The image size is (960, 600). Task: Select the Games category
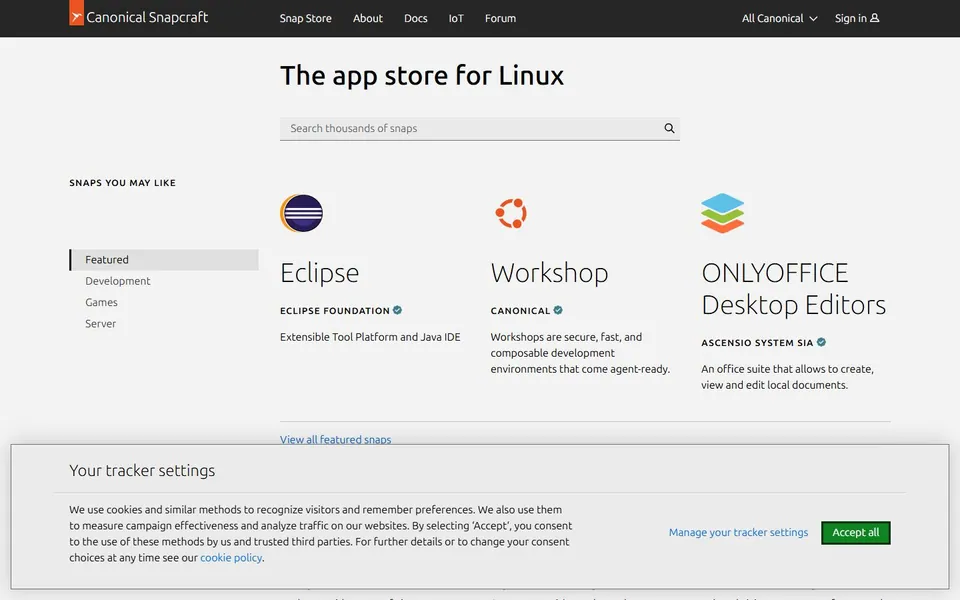[x=101, y=302]
